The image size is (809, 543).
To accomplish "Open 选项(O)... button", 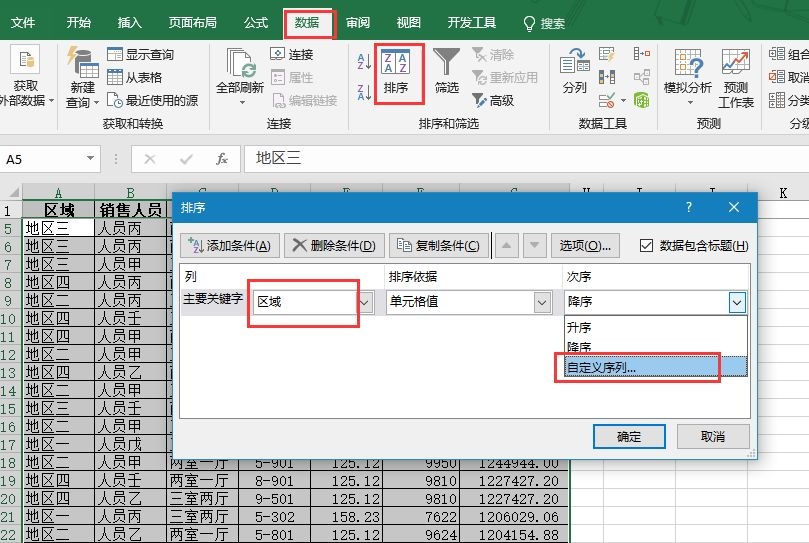I will tap(585, 246).
